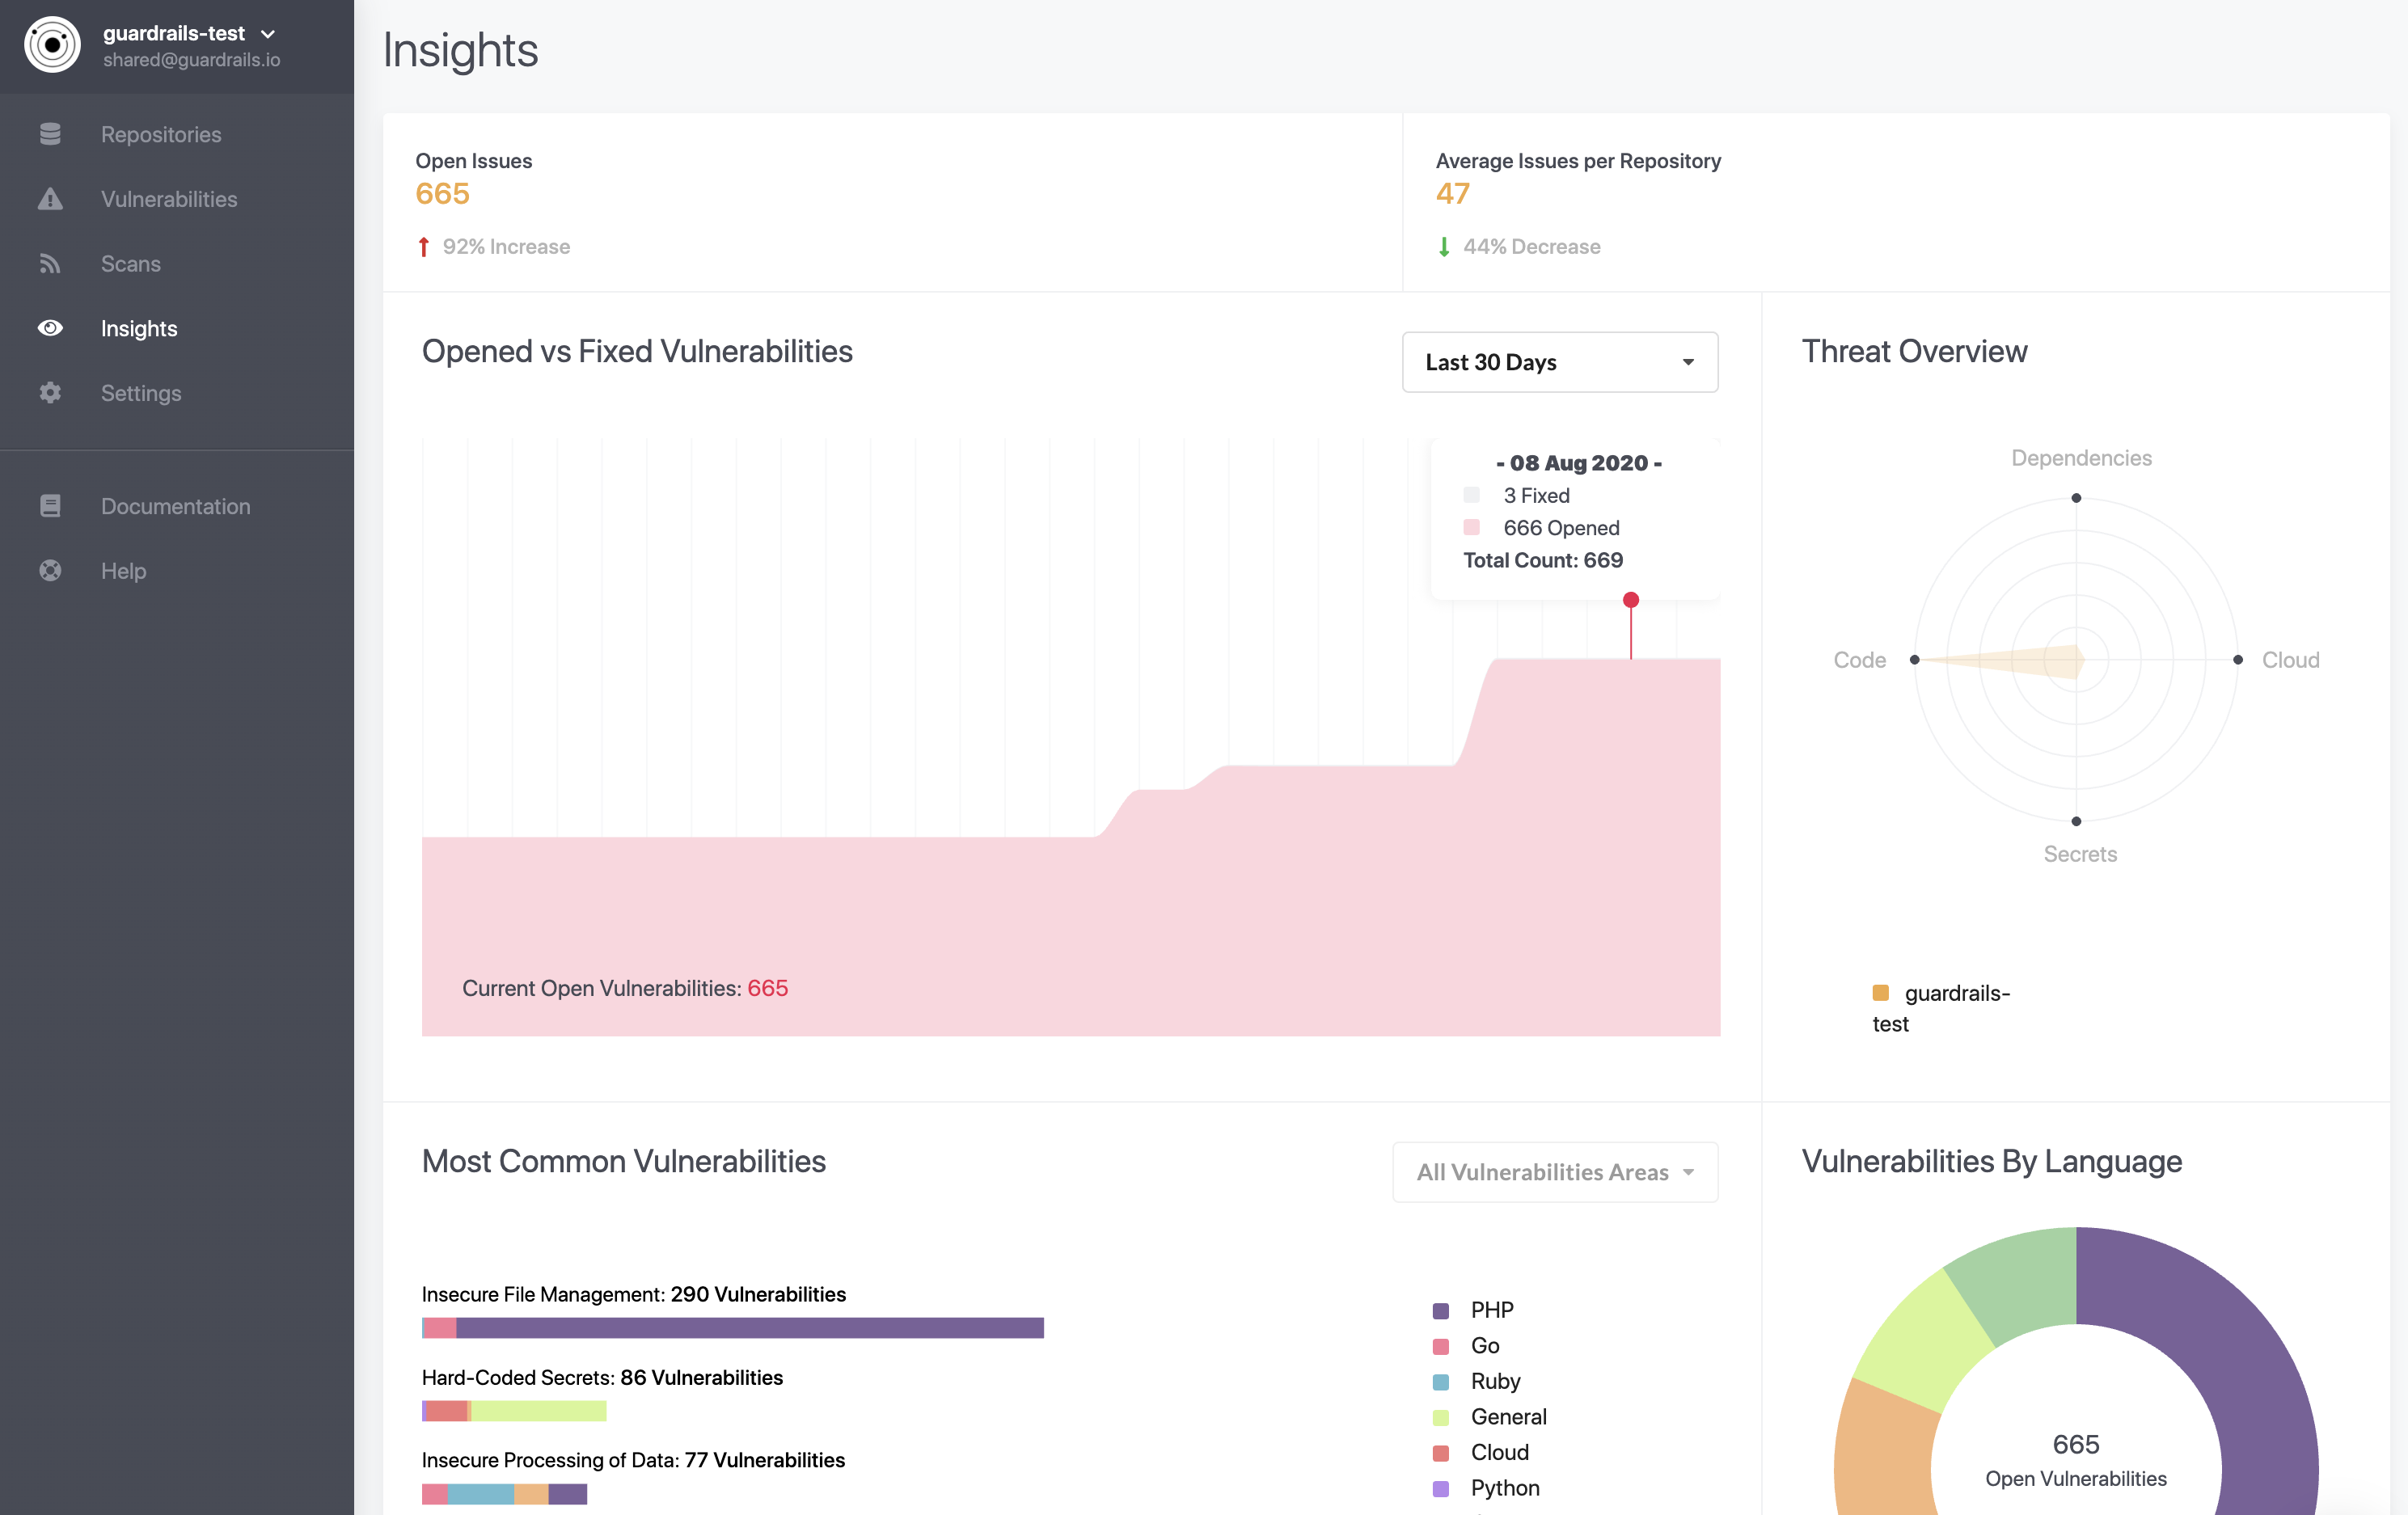Screen dimensions: 2408x1515
Task: Toggle the PHP legend entry
Action: [x=1473, y=1310]
